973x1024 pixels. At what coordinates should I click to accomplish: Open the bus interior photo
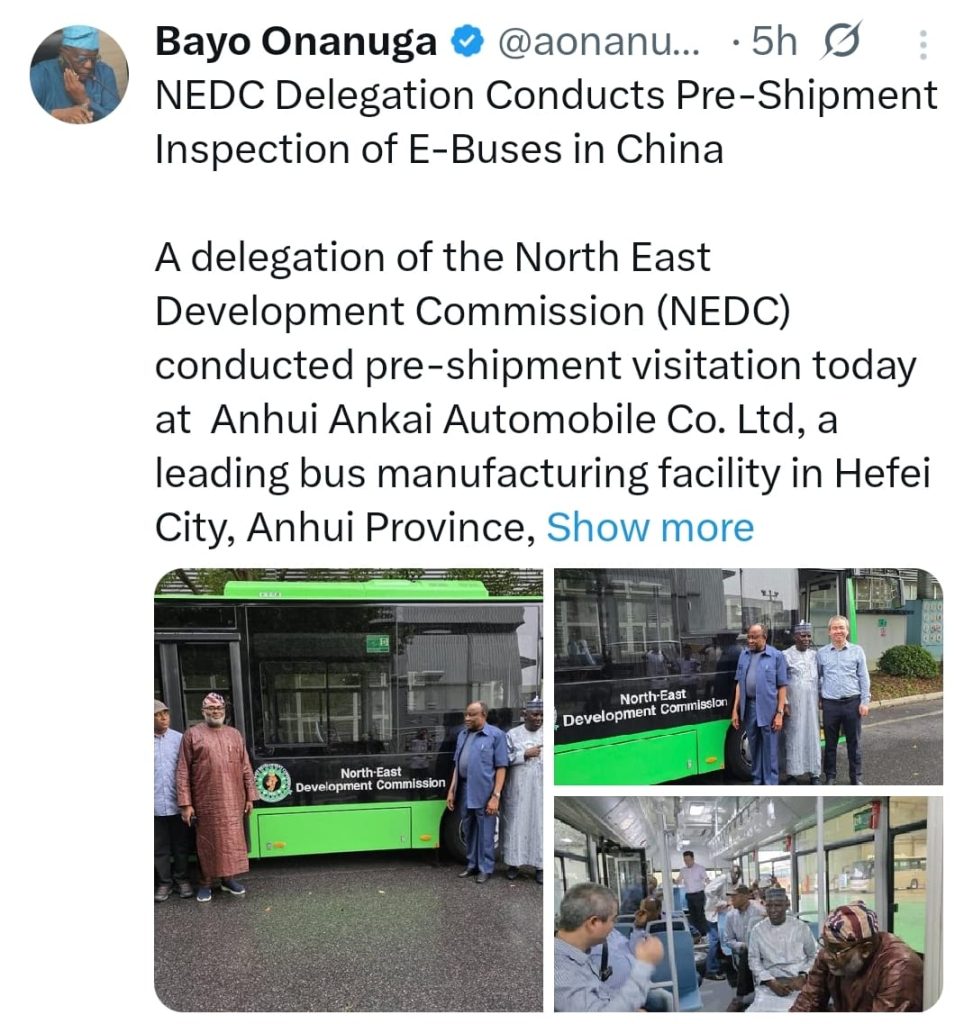pos(748,904)
